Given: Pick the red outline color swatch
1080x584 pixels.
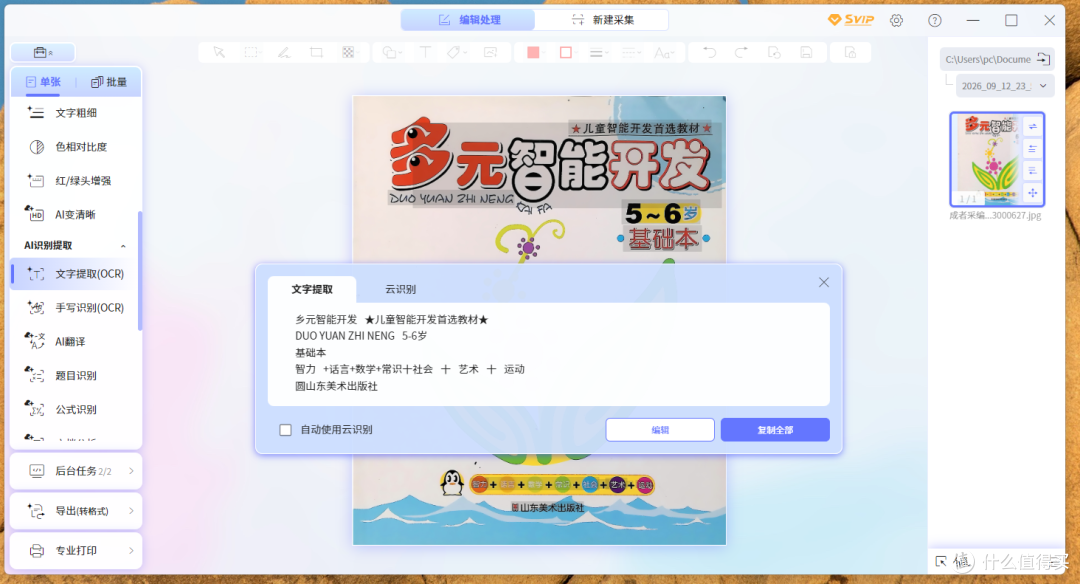Looking at the screenshot, I should (x=565, y=52).
